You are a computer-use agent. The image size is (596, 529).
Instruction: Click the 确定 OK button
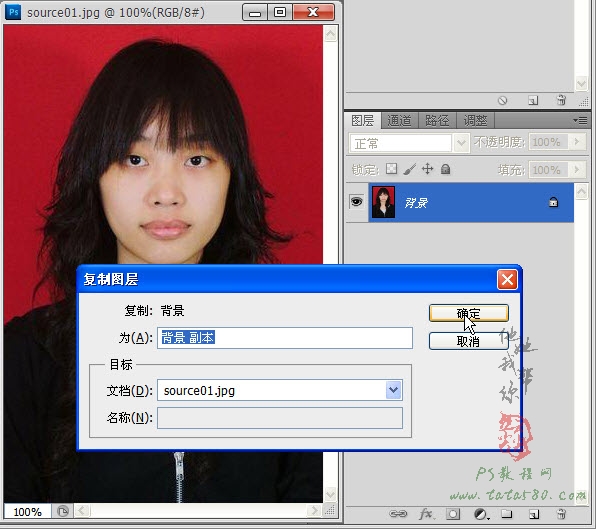tap(469, 314)
